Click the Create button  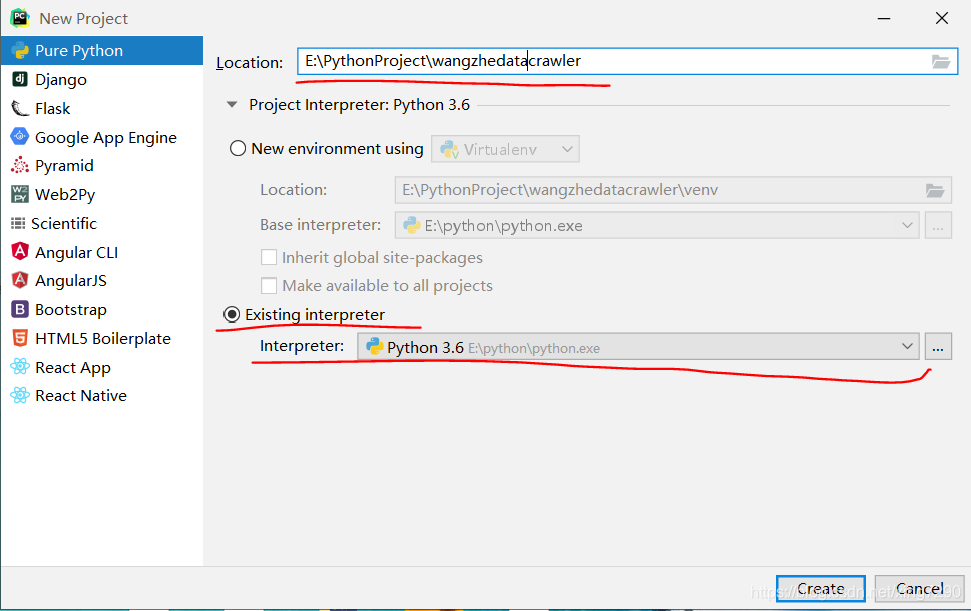(x=821, y=588)
